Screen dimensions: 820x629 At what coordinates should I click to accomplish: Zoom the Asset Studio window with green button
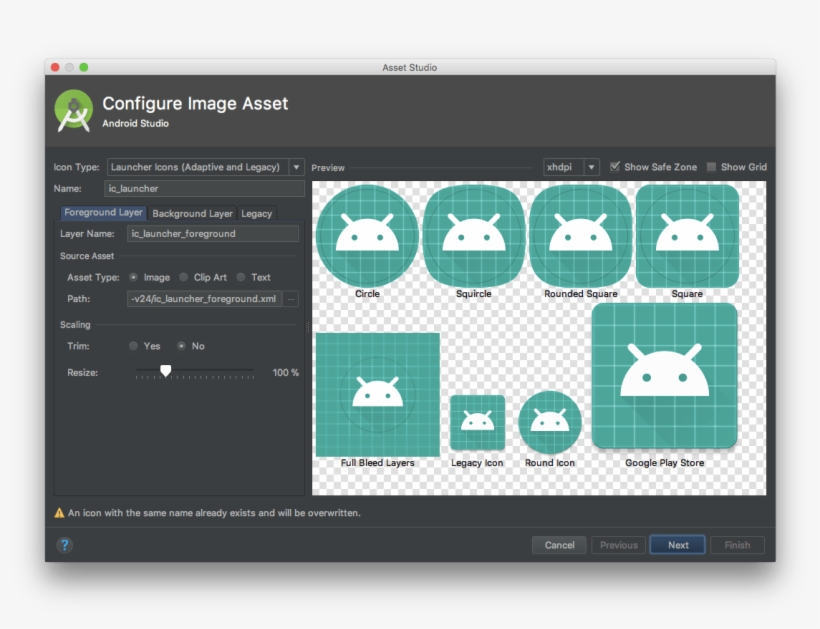click(84, 67)
